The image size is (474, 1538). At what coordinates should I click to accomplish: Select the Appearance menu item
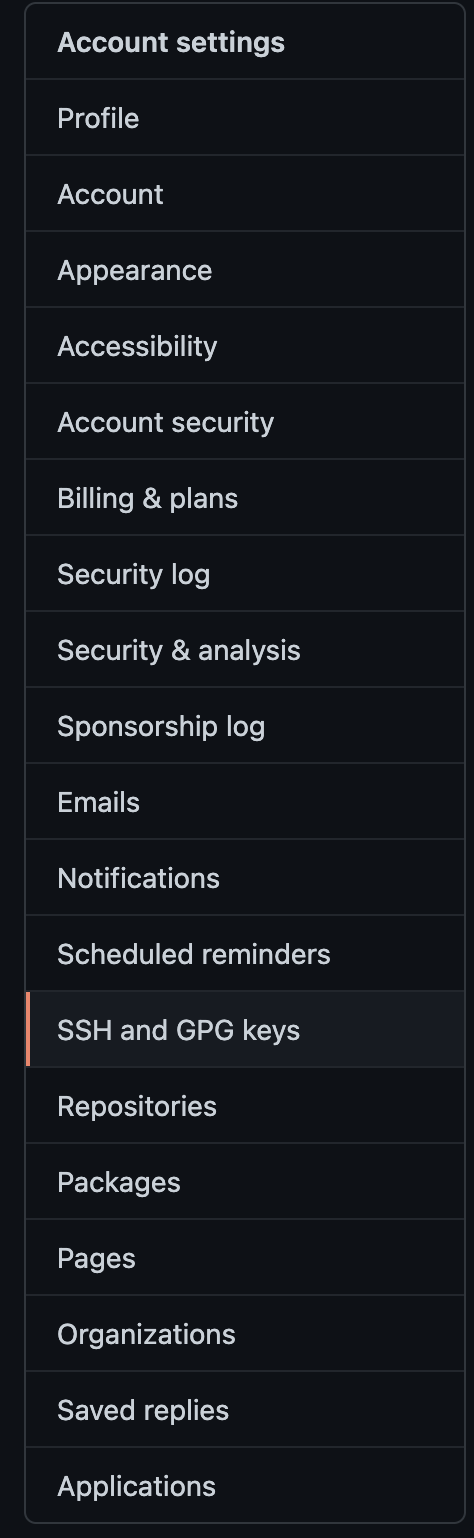point(245,270)
